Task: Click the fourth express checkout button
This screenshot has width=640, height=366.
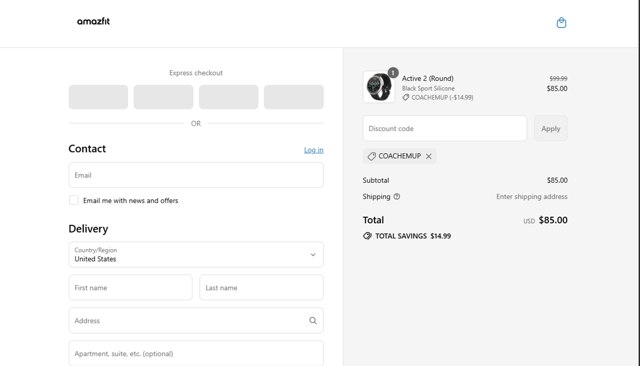Action: pos(294,97)
